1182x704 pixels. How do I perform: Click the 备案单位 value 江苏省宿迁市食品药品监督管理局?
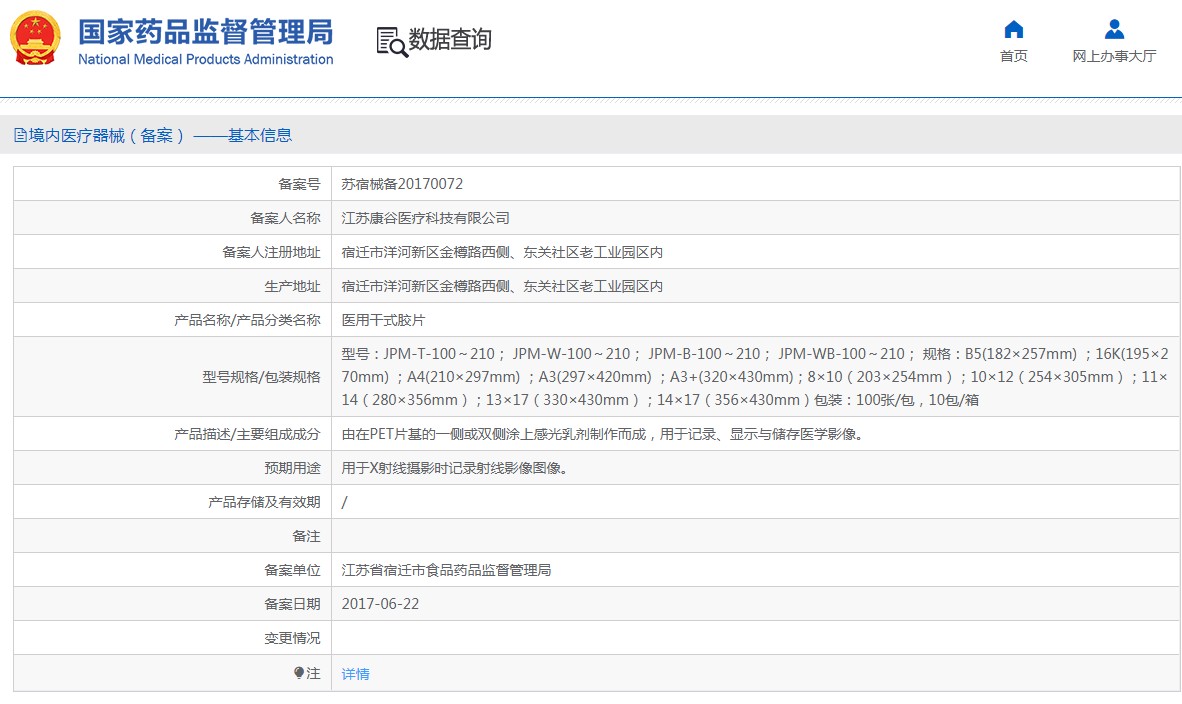click(448, 569)
